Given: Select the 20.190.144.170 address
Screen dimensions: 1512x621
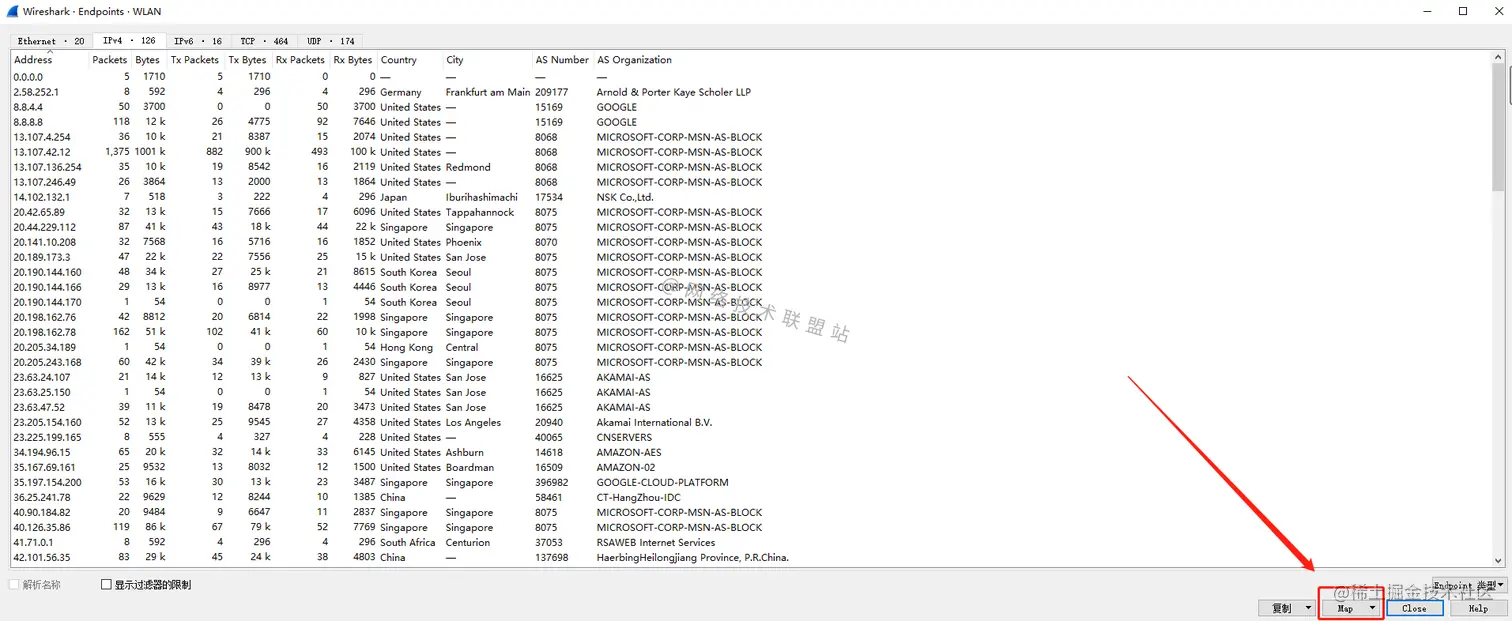Looking at the screenshot, I should (x=47, y=302).
